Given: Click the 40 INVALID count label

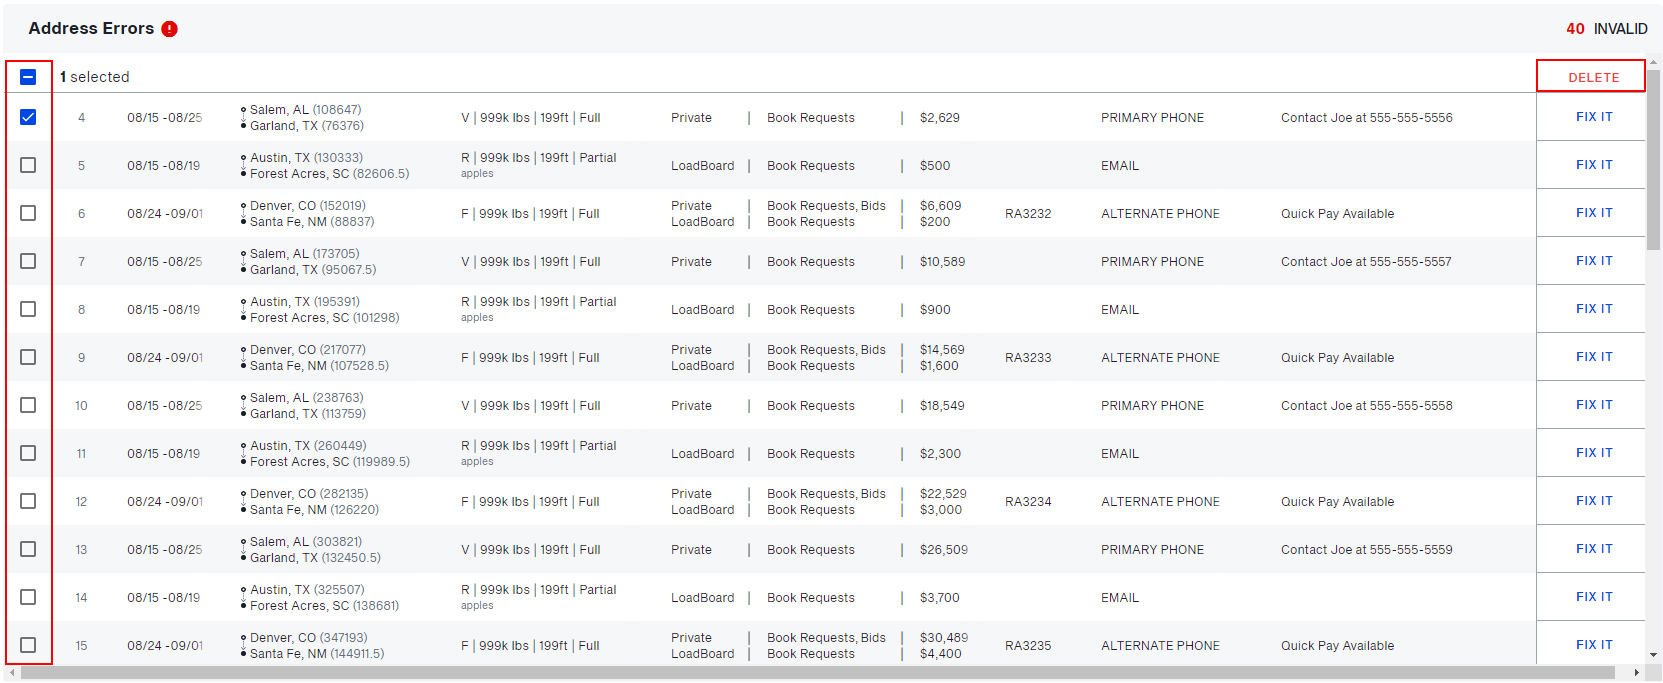Looking at the screenshot, I should (1606, 29).
